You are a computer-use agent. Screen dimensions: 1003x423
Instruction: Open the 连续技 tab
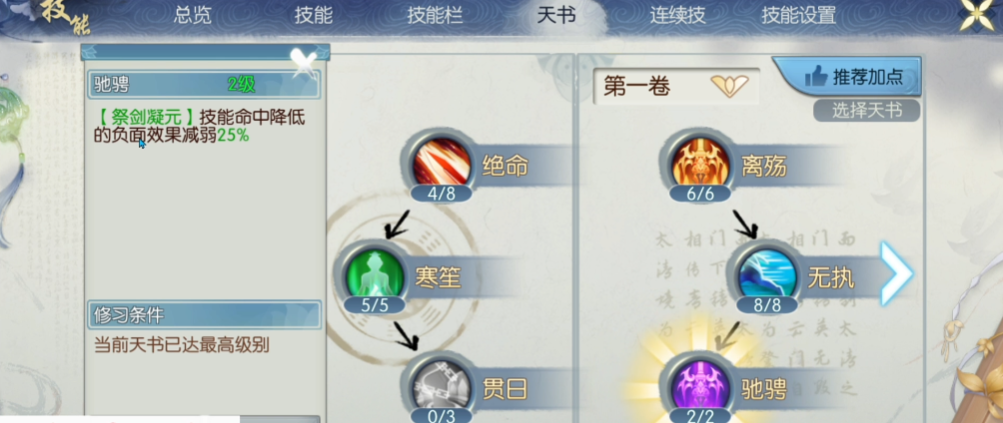[677, 15]
